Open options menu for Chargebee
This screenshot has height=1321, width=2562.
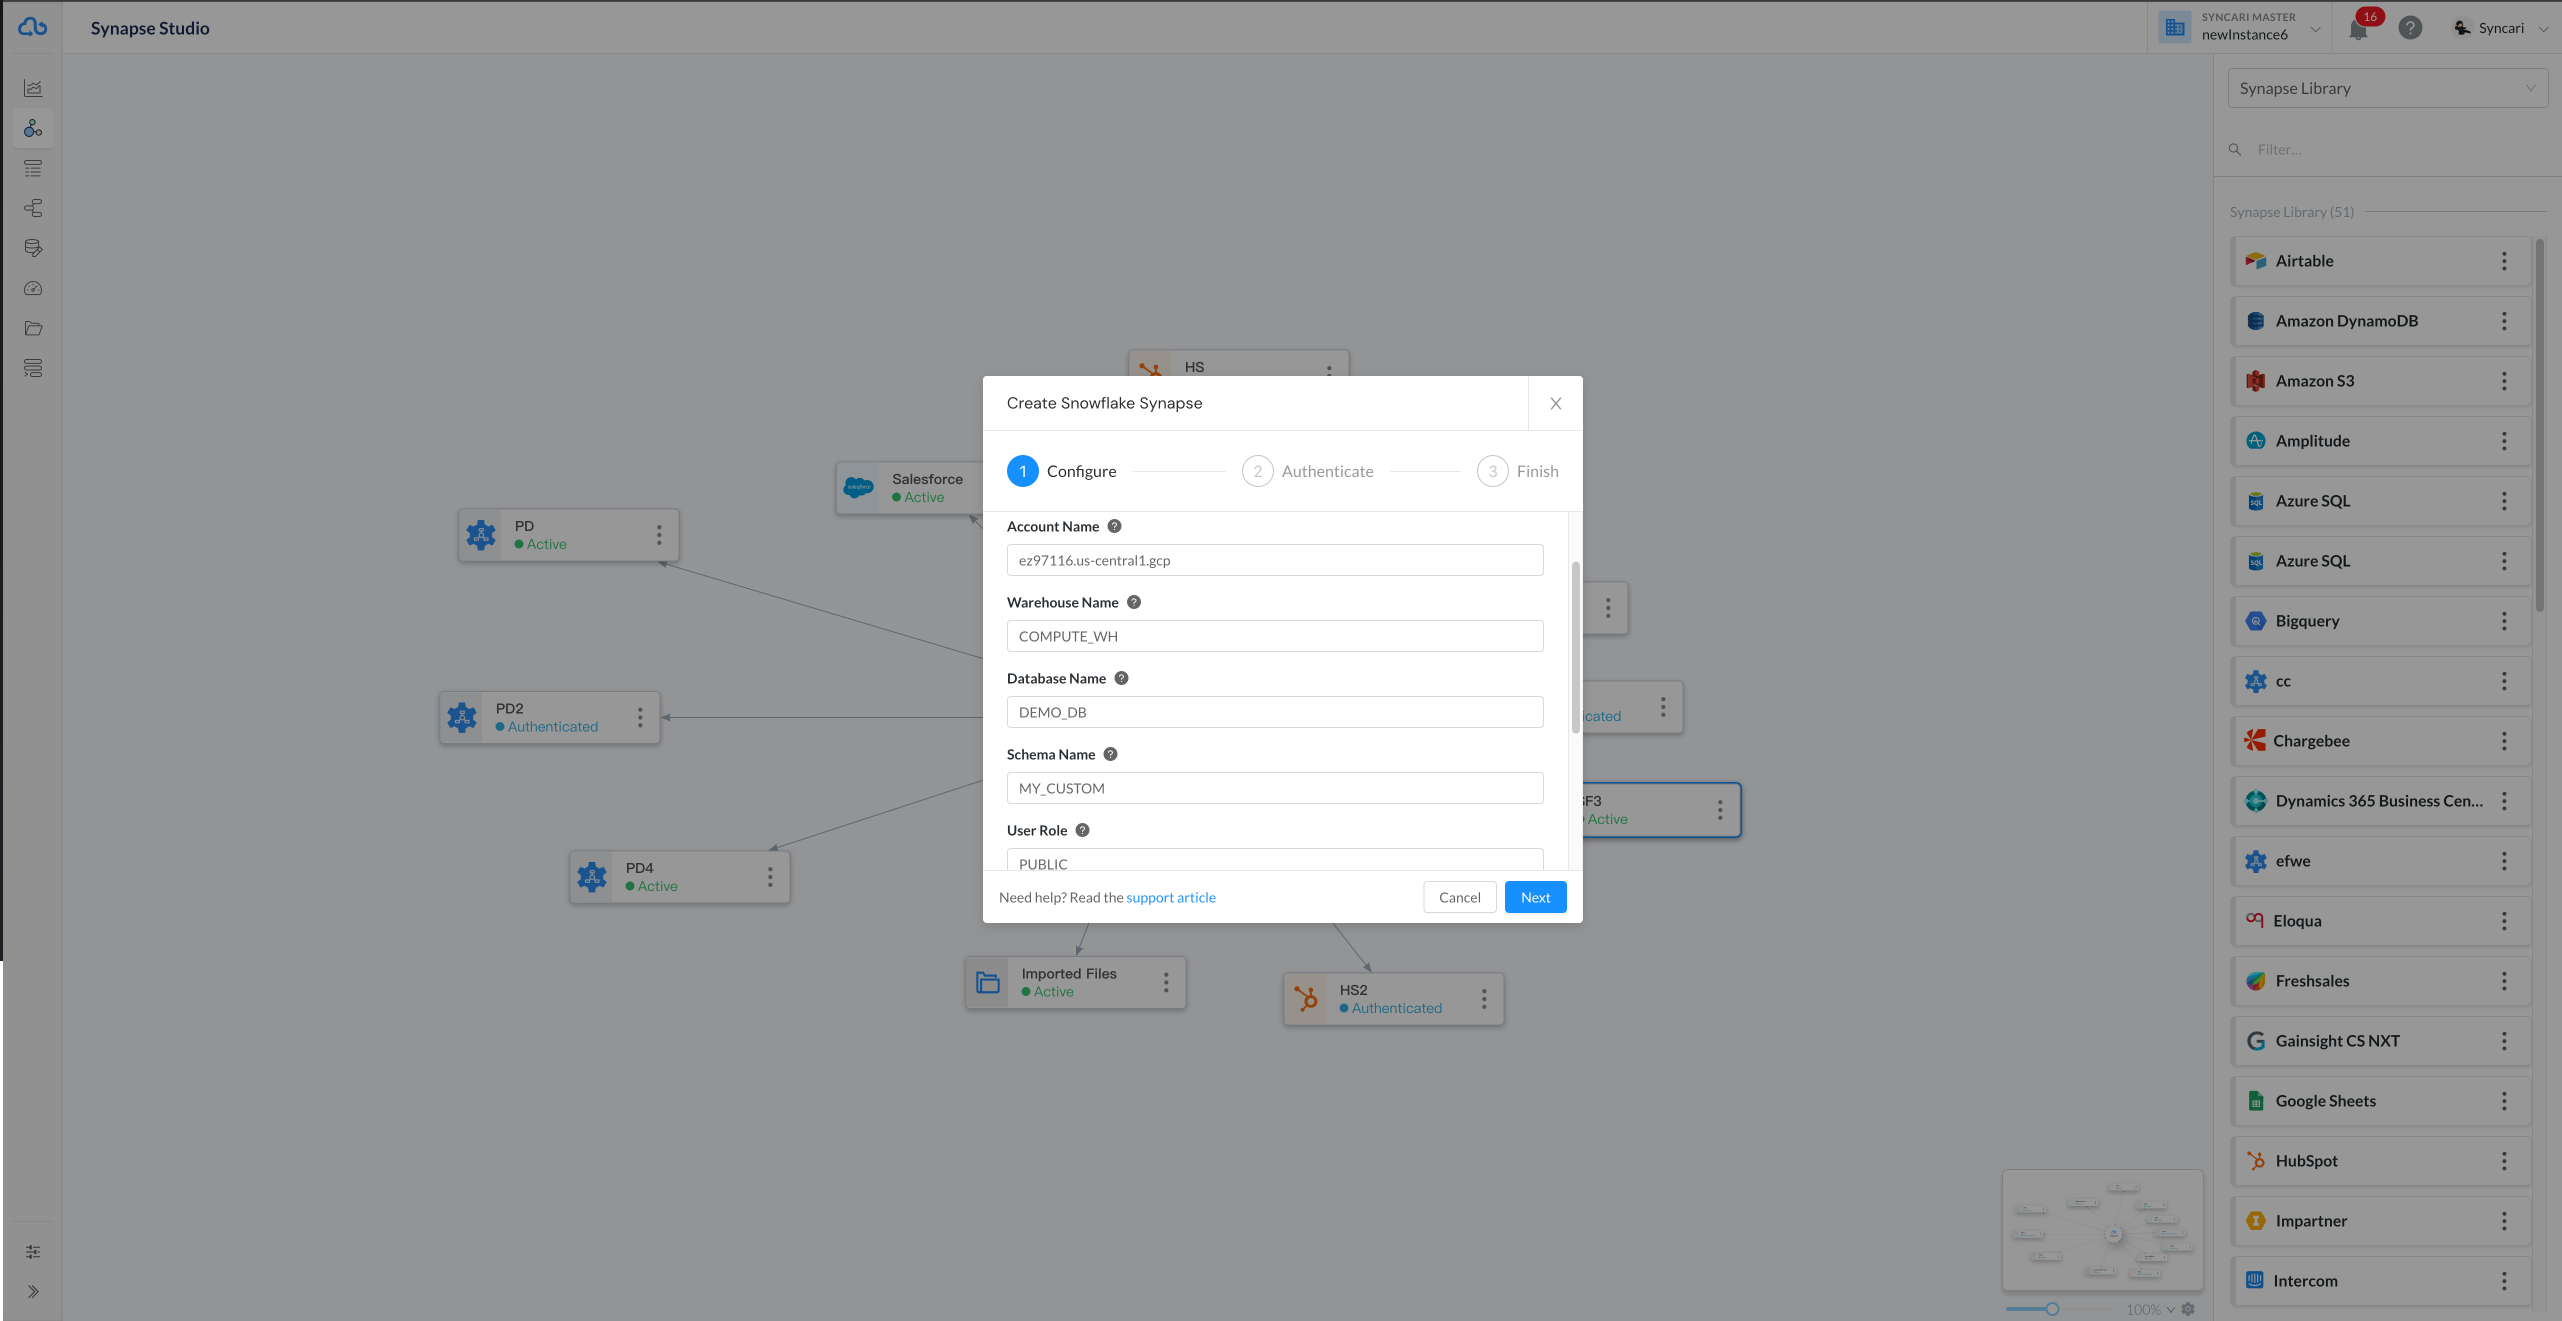tap(2504, 741)
